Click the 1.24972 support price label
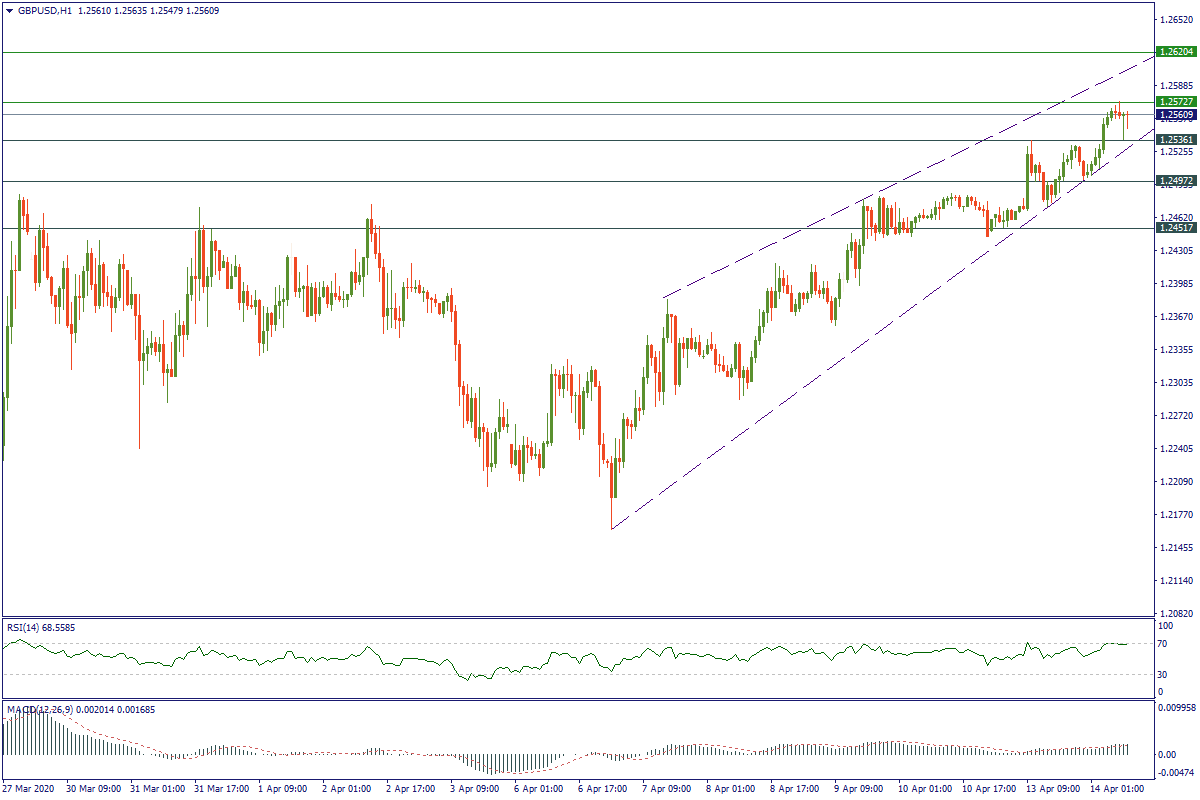 (x=1176, y=181)
